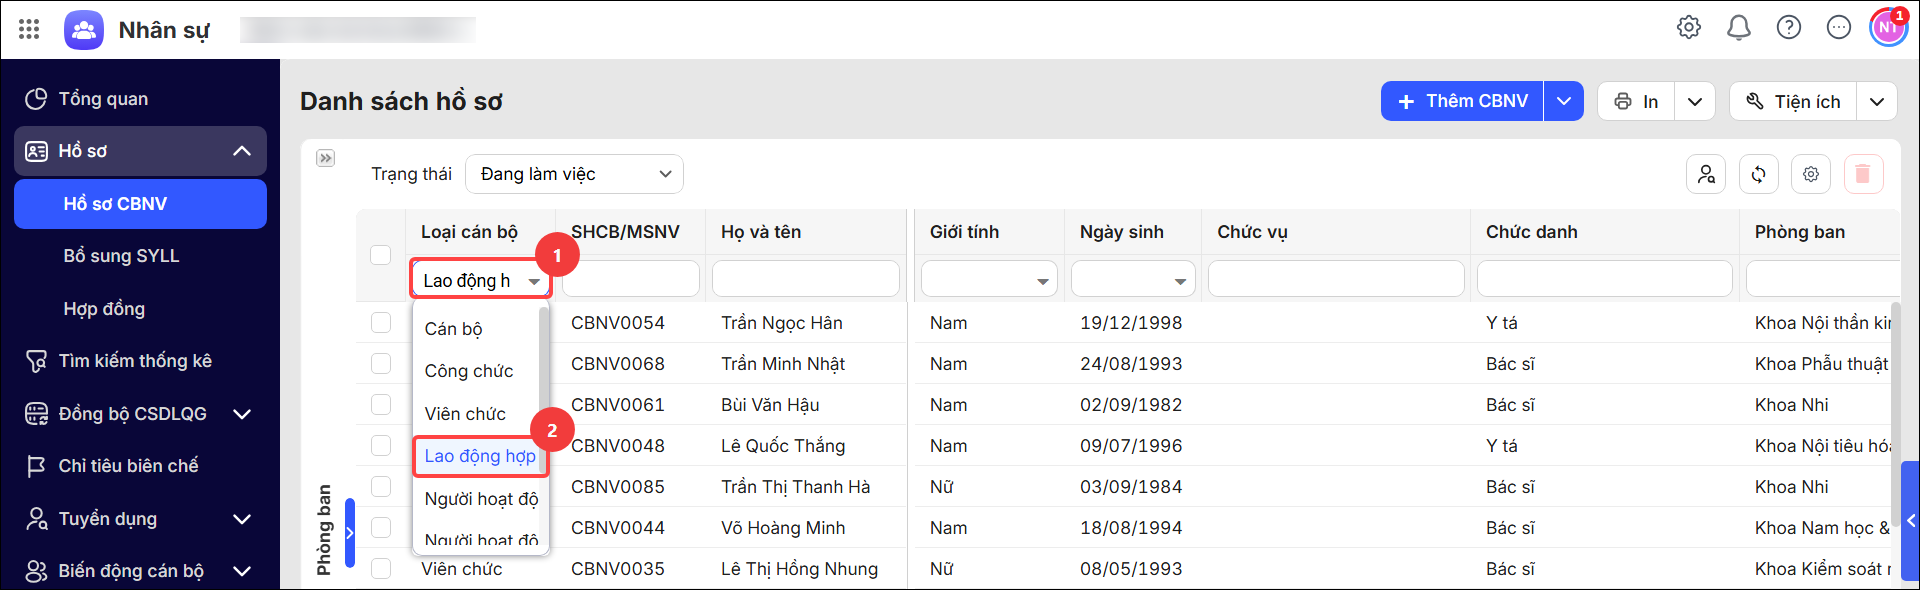Open table column settings gear
Image resolution: width=1920 pixels, height=590 pixels.
click(x=1811, y=174)
